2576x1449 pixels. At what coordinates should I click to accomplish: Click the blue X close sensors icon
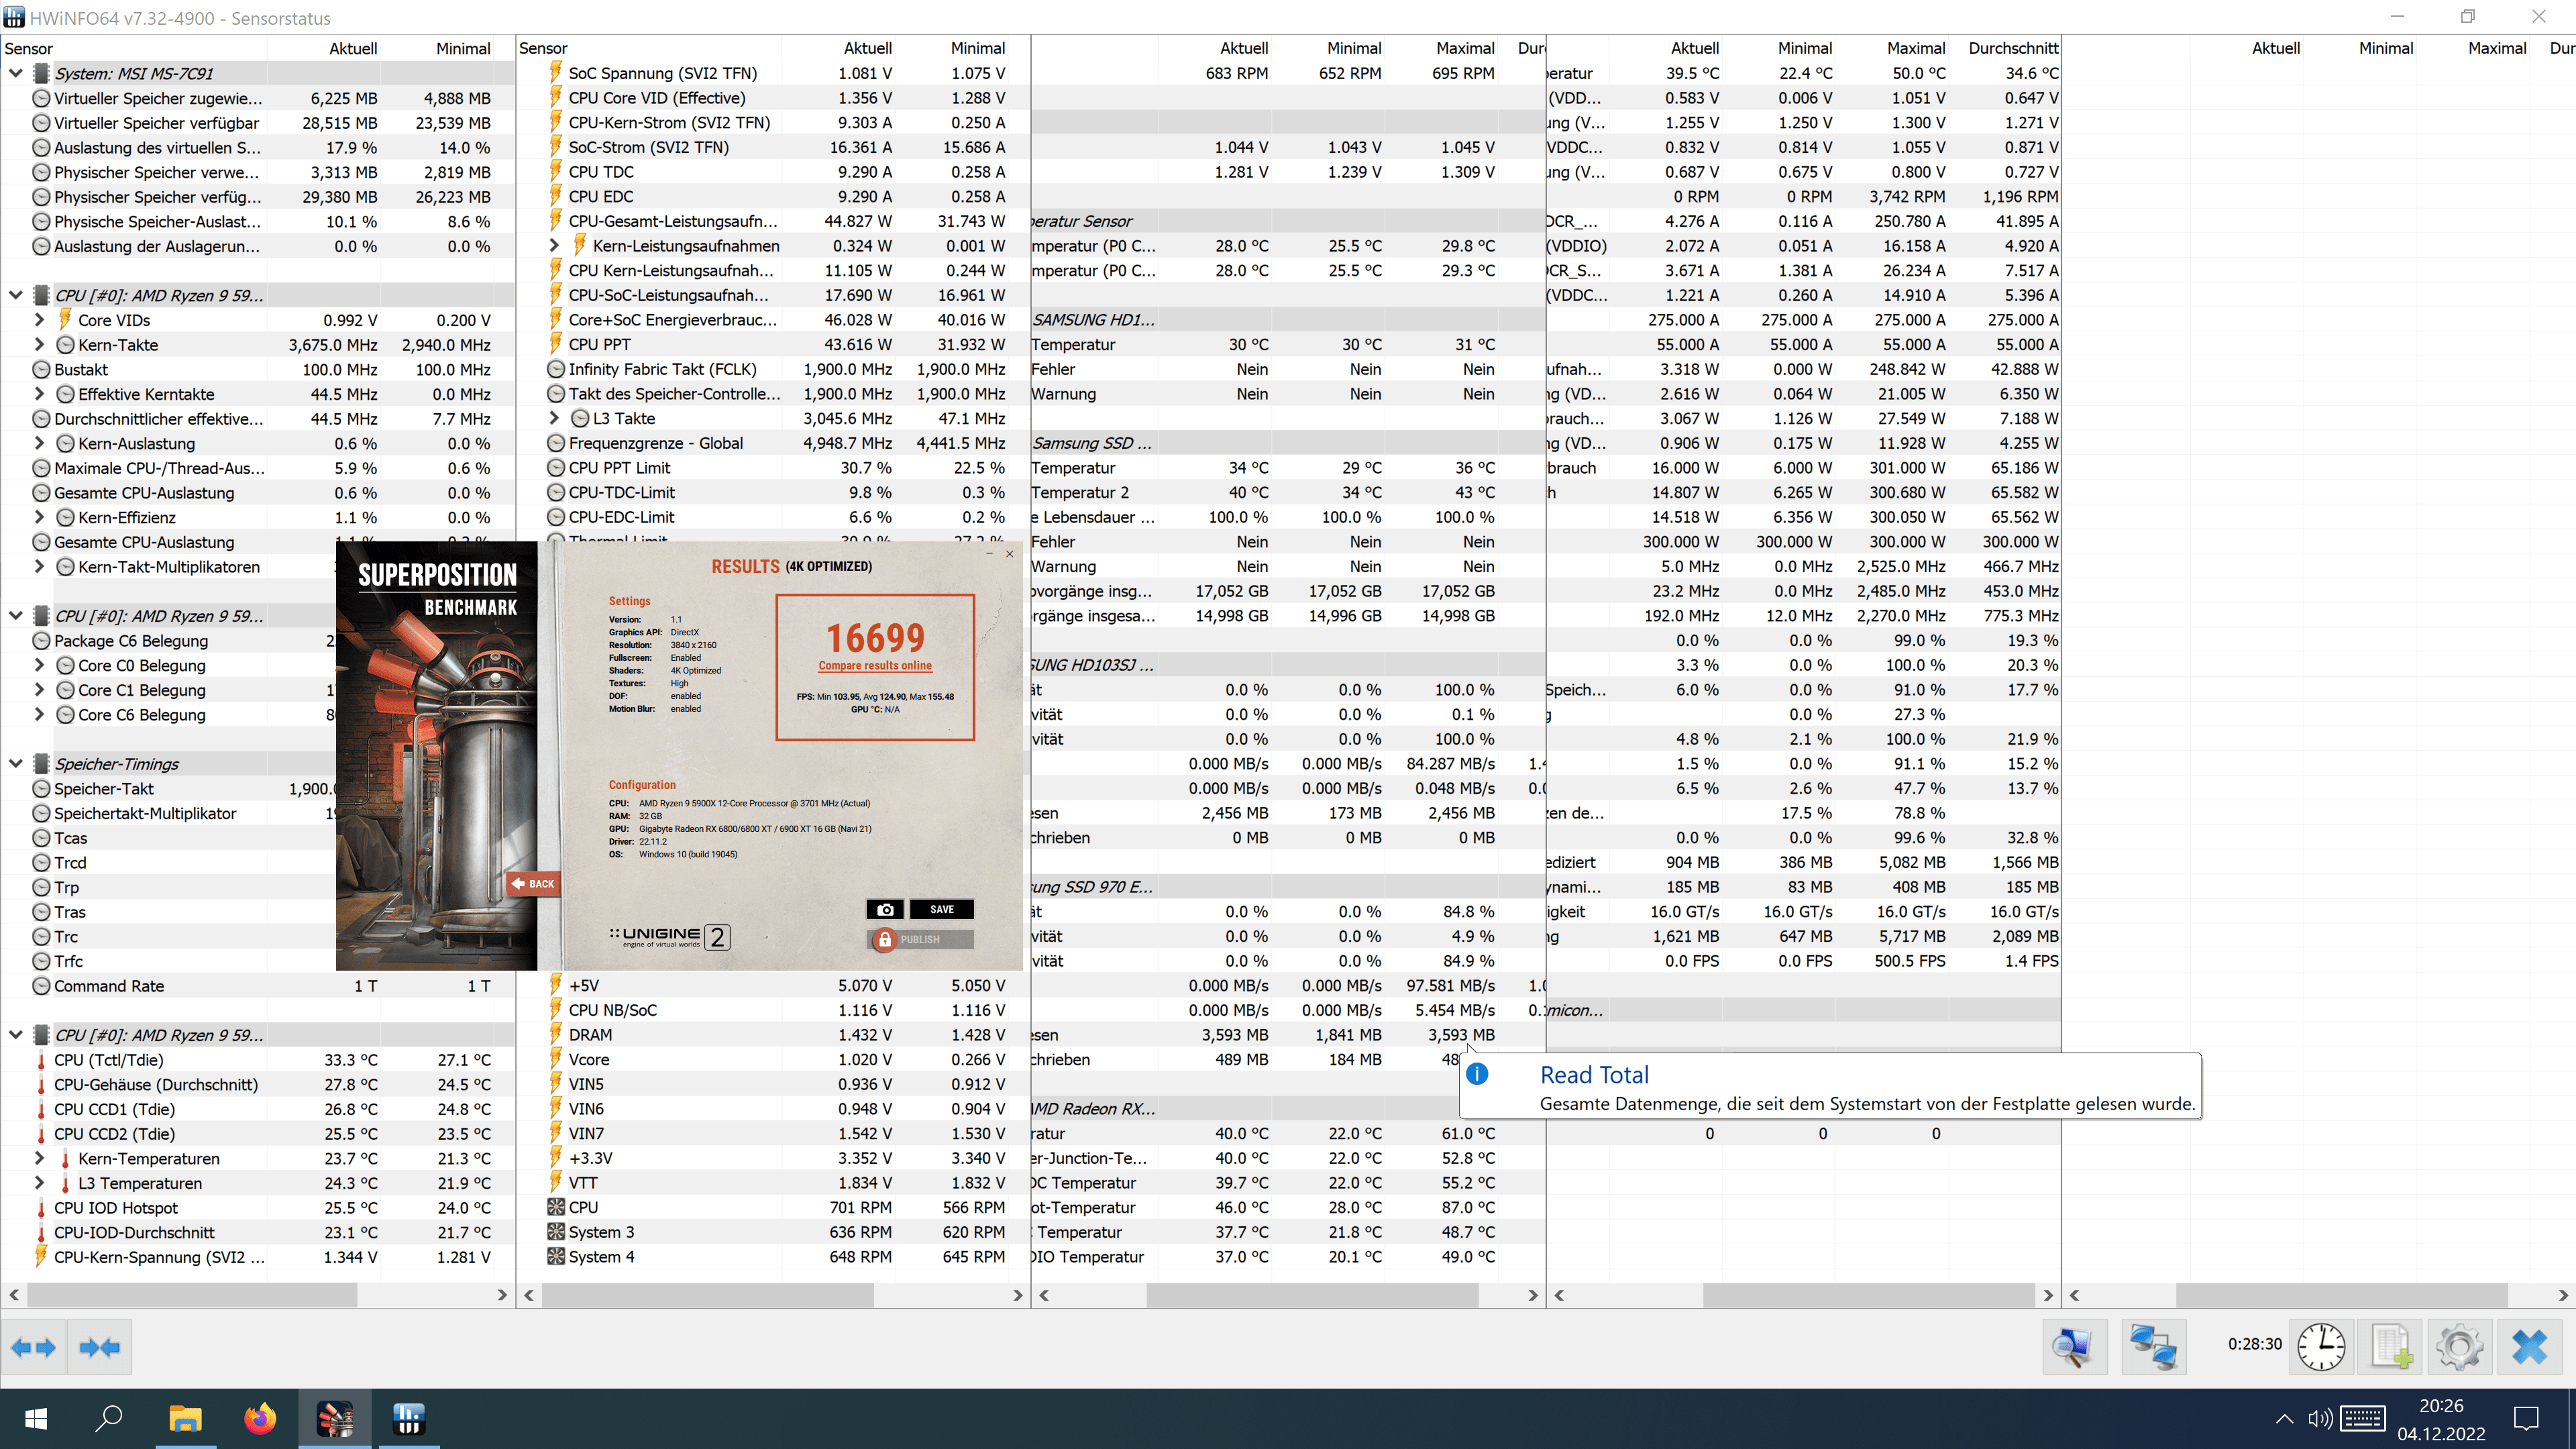2530,1347
